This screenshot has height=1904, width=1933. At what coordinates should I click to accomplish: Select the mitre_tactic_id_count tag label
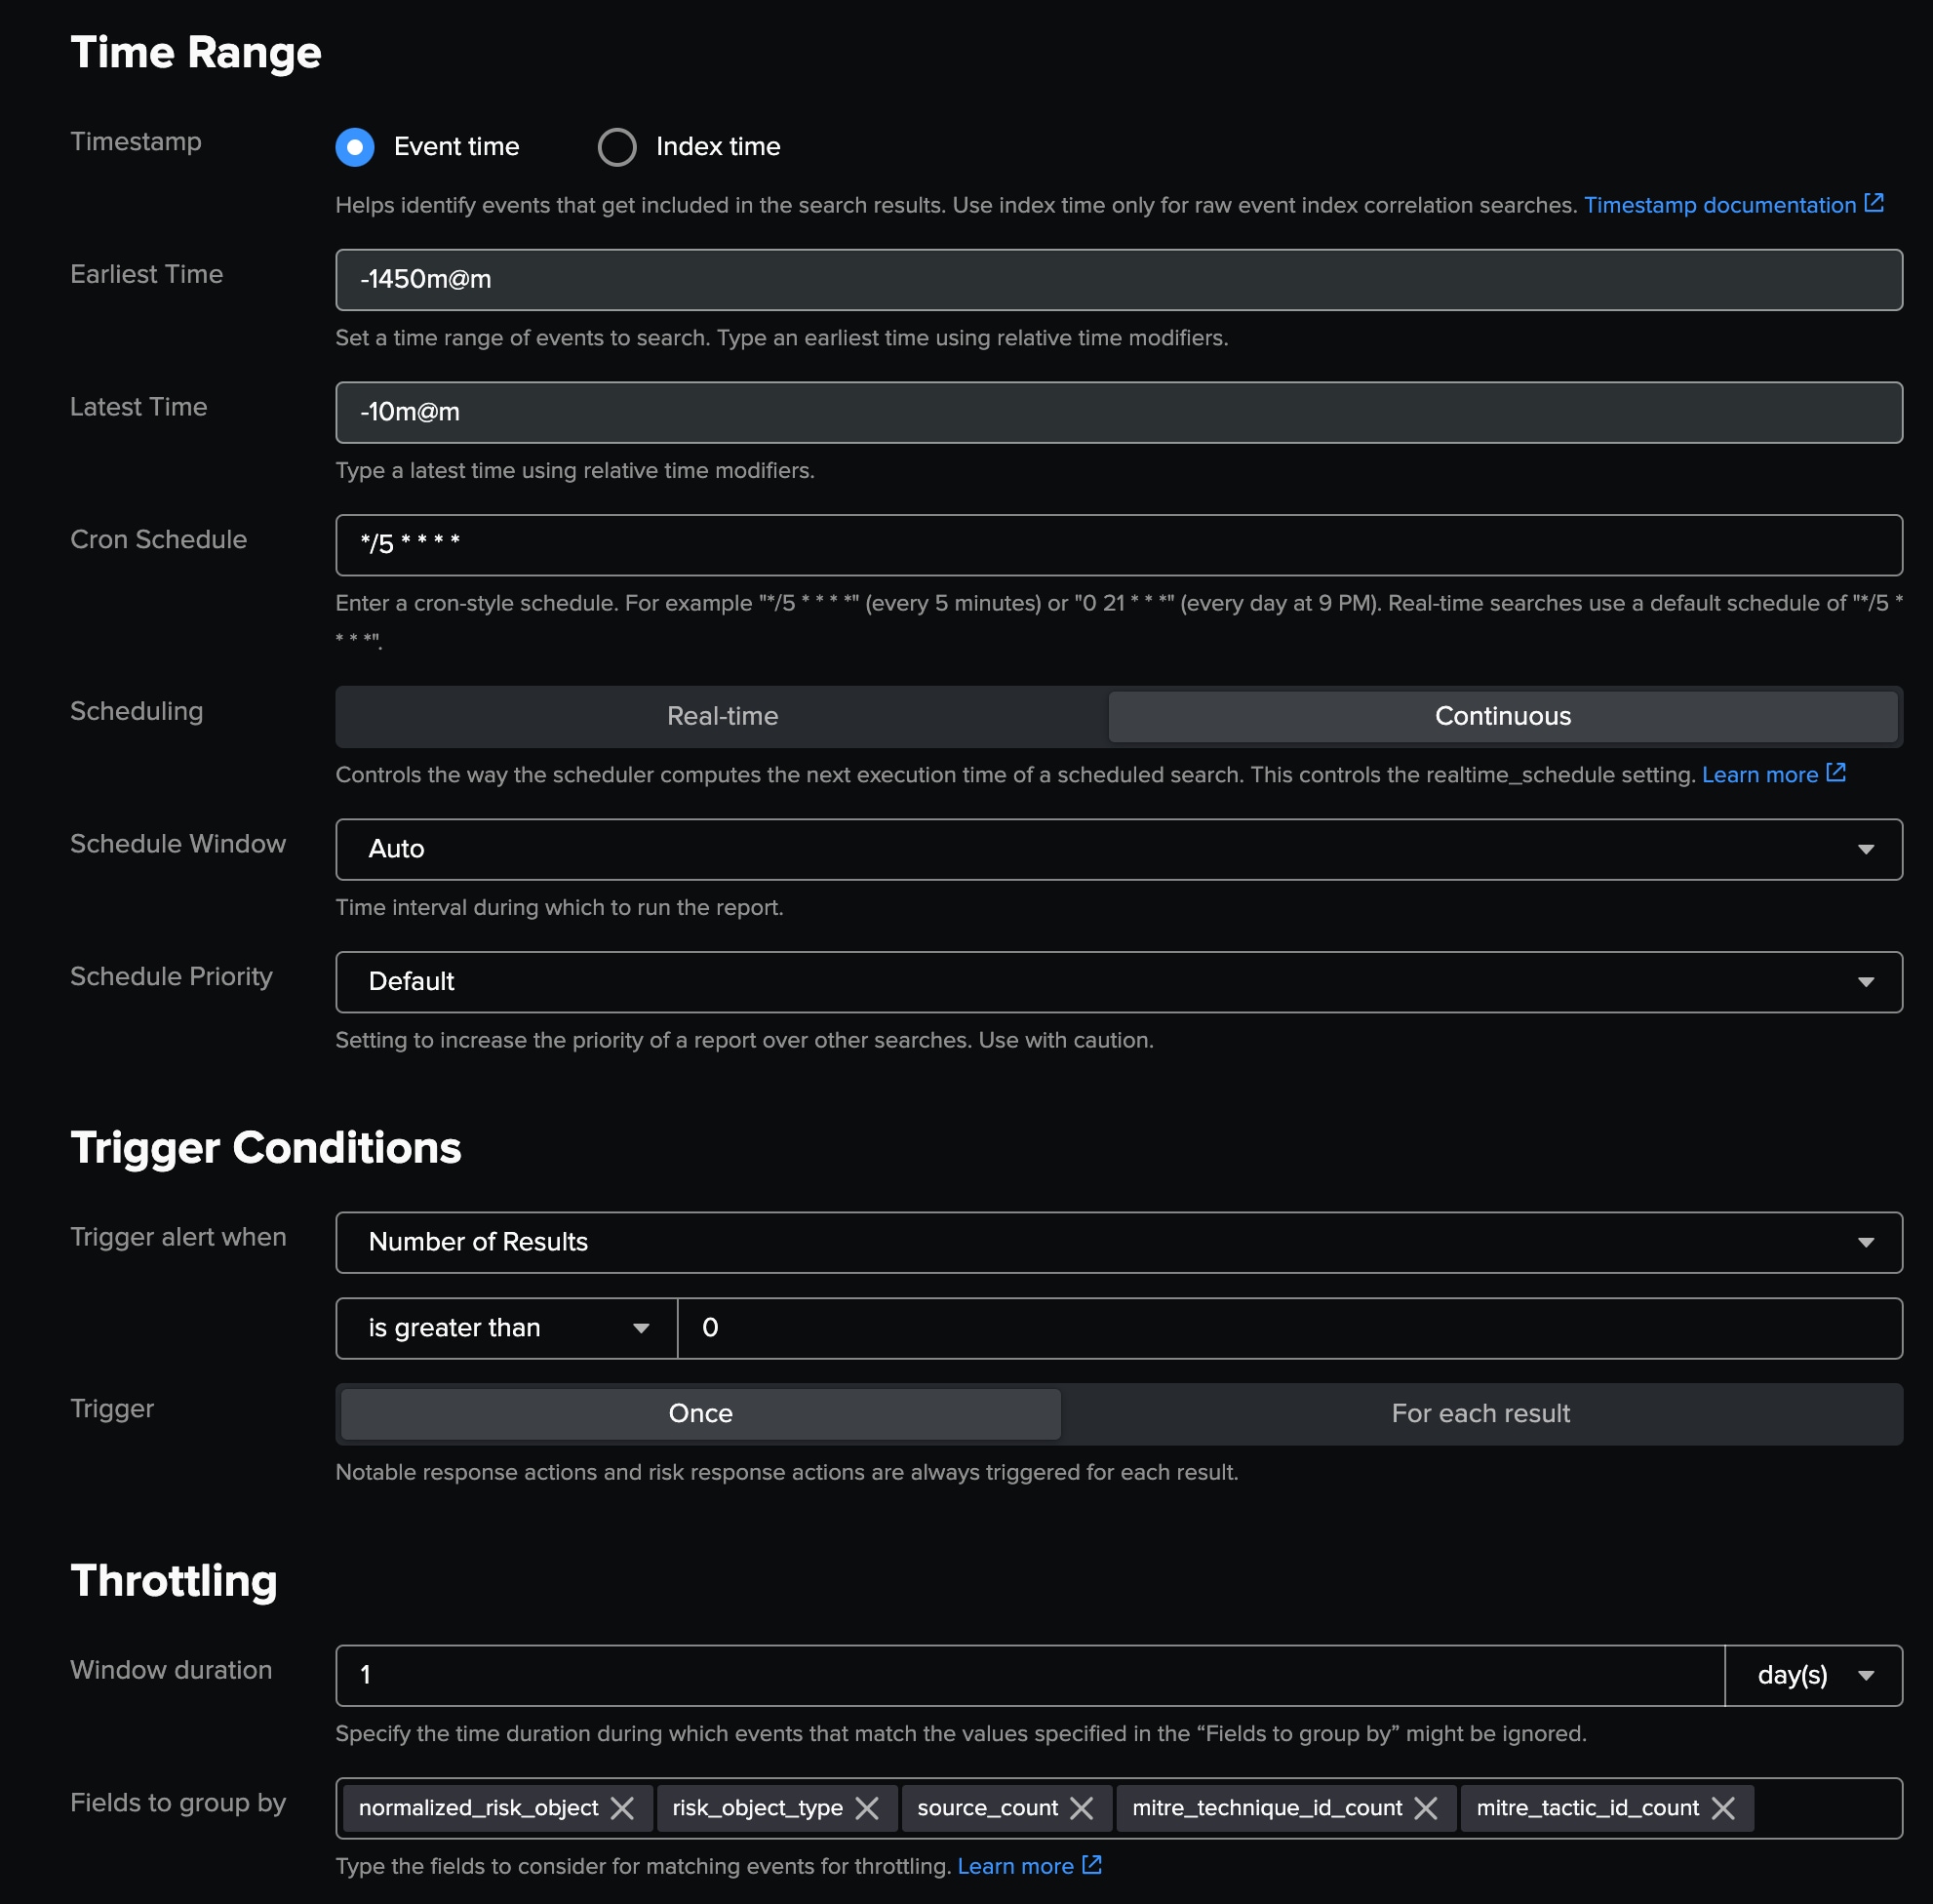(x=1587, y=1808)
